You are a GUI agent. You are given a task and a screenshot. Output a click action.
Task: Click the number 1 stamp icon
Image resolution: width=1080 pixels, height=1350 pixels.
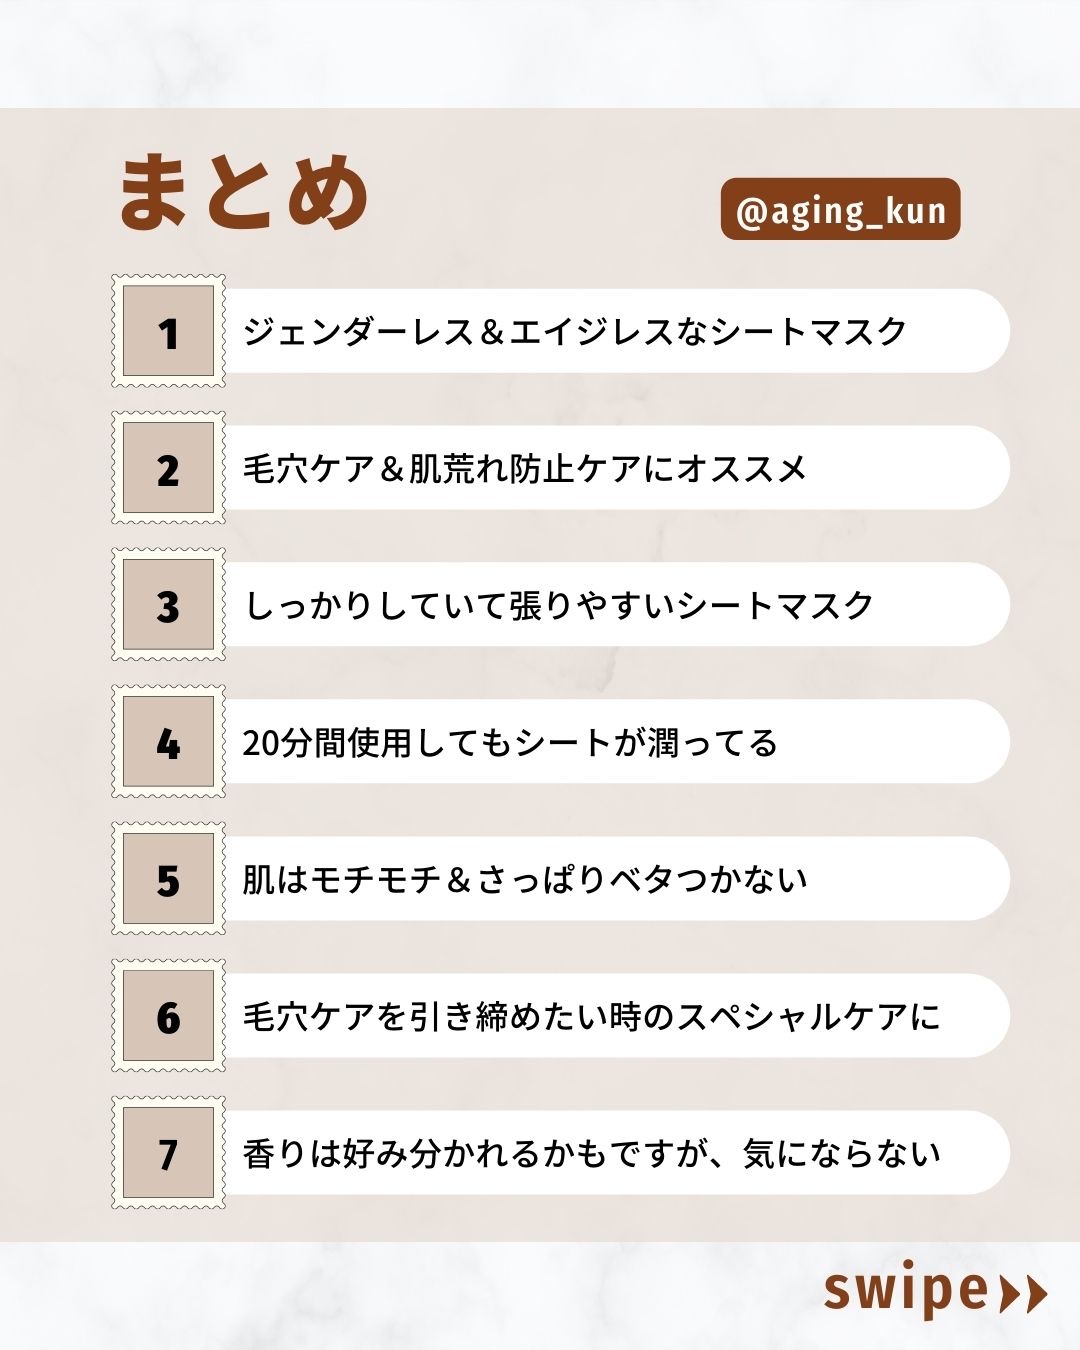(x=168, y=331)
